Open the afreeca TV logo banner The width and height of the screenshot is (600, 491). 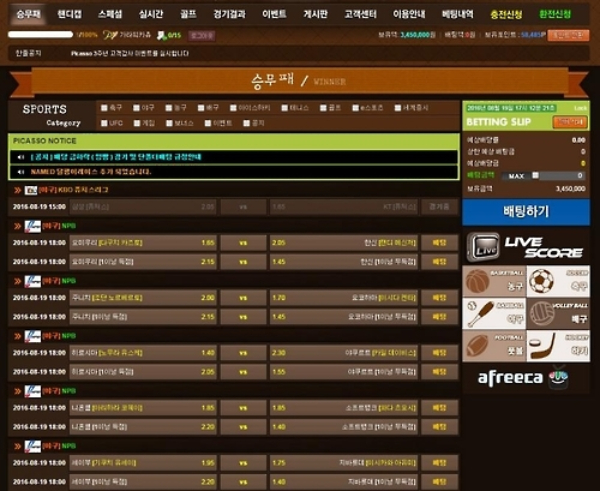(526, 378)
